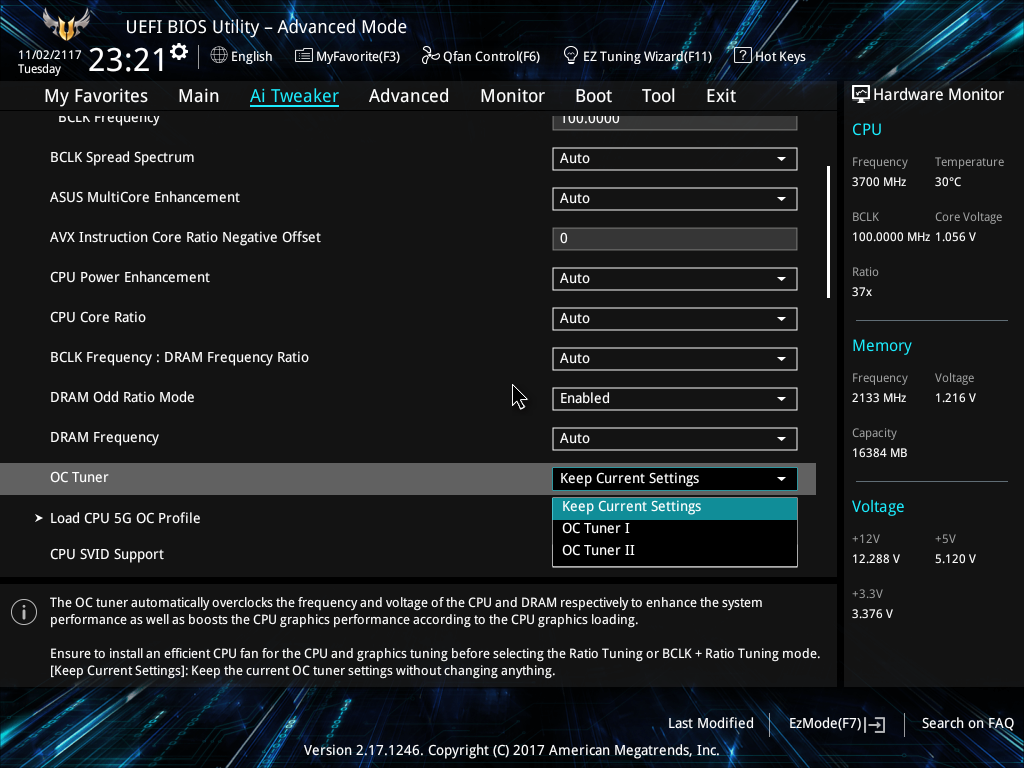Click the Hot Keys question mark icon

pos(742,56)
